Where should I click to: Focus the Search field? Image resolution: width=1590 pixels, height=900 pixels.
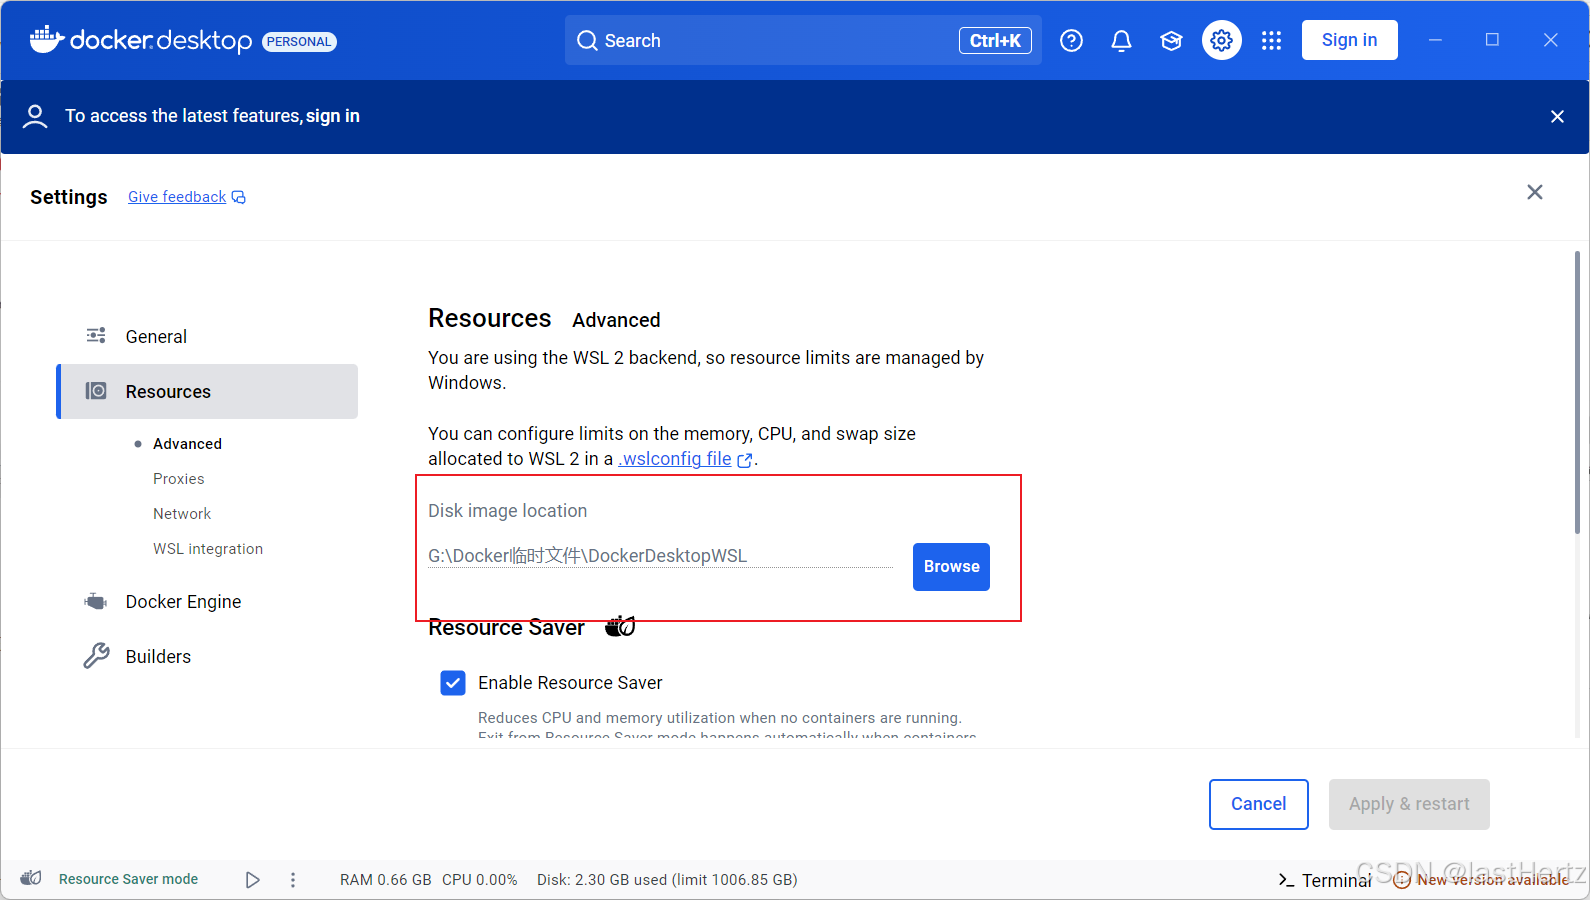tap(803, 40)
